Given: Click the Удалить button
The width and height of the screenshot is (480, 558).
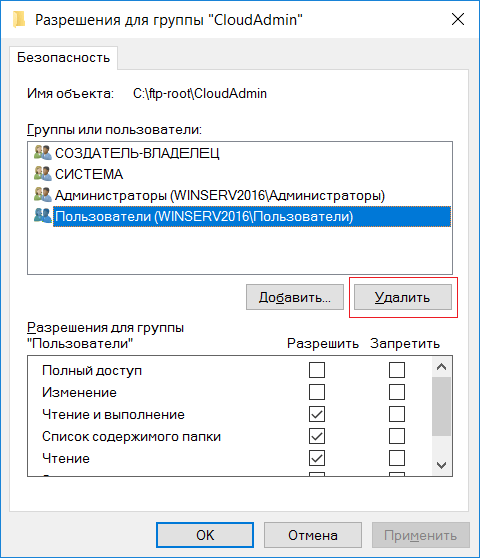Looking at the screenshot, I should tap(403, 297).
